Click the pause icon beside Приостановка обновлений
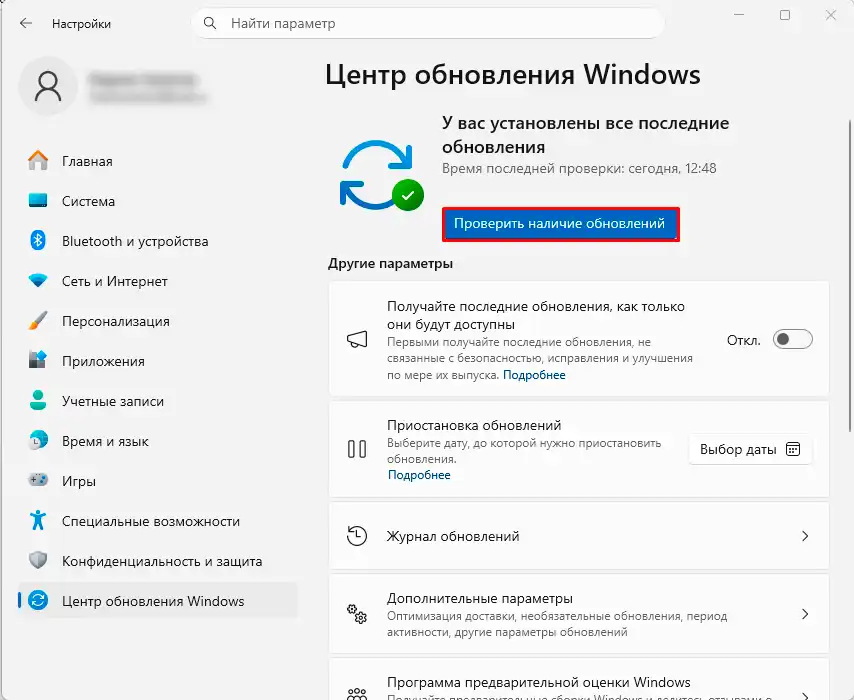Viewport: 854px width, 700px height. [357, 449]
